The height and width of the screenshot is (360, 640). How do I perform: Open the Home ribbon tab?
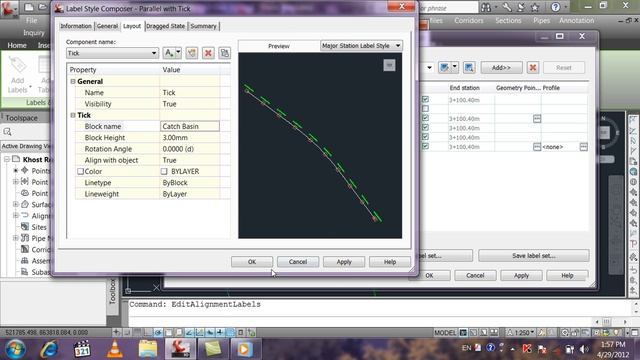[17, 45]
